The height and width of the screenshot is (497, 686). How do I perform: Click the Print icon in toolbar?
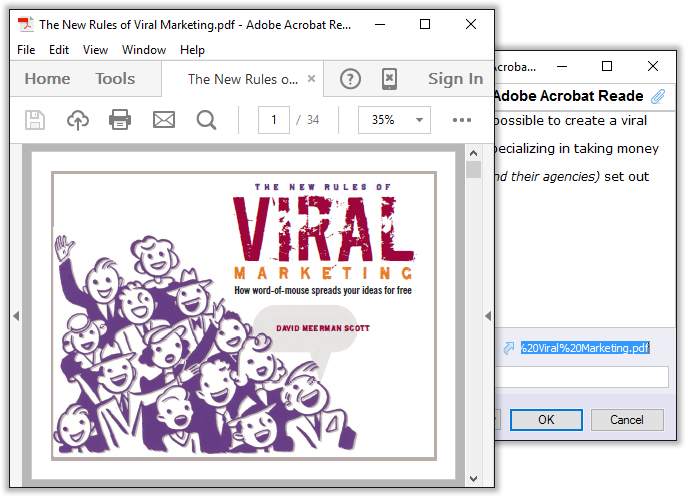pyautogui.click(x=120, y=119)
